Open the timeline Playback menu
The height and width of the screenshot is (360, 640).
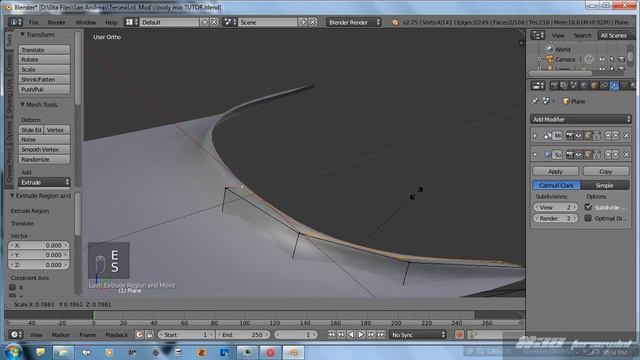[x=116, y=335]
